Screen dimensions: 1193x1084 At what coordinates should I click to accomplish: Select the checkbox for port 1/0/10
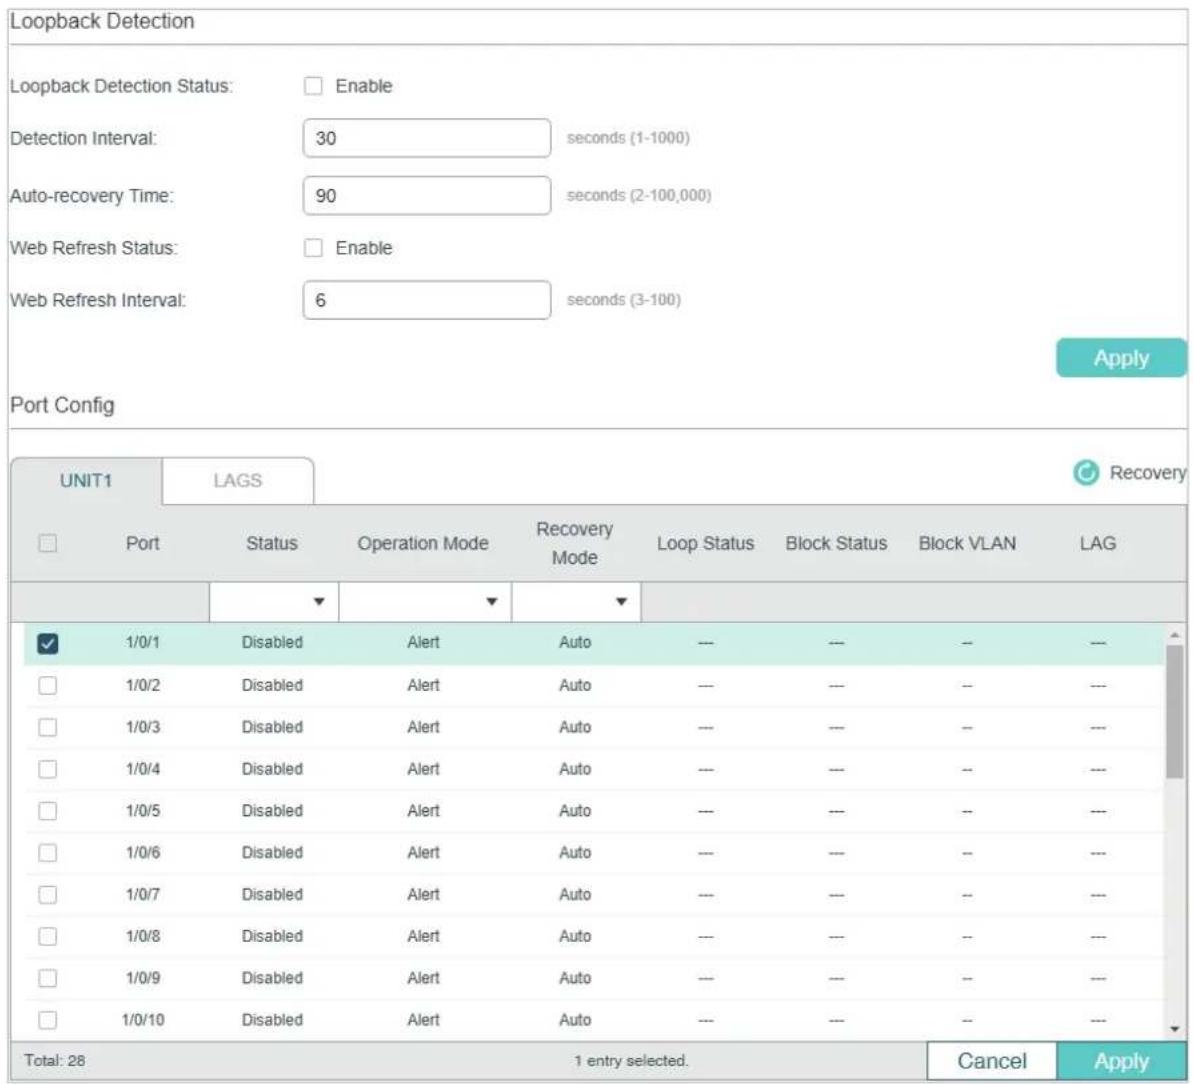point(47,1019)
